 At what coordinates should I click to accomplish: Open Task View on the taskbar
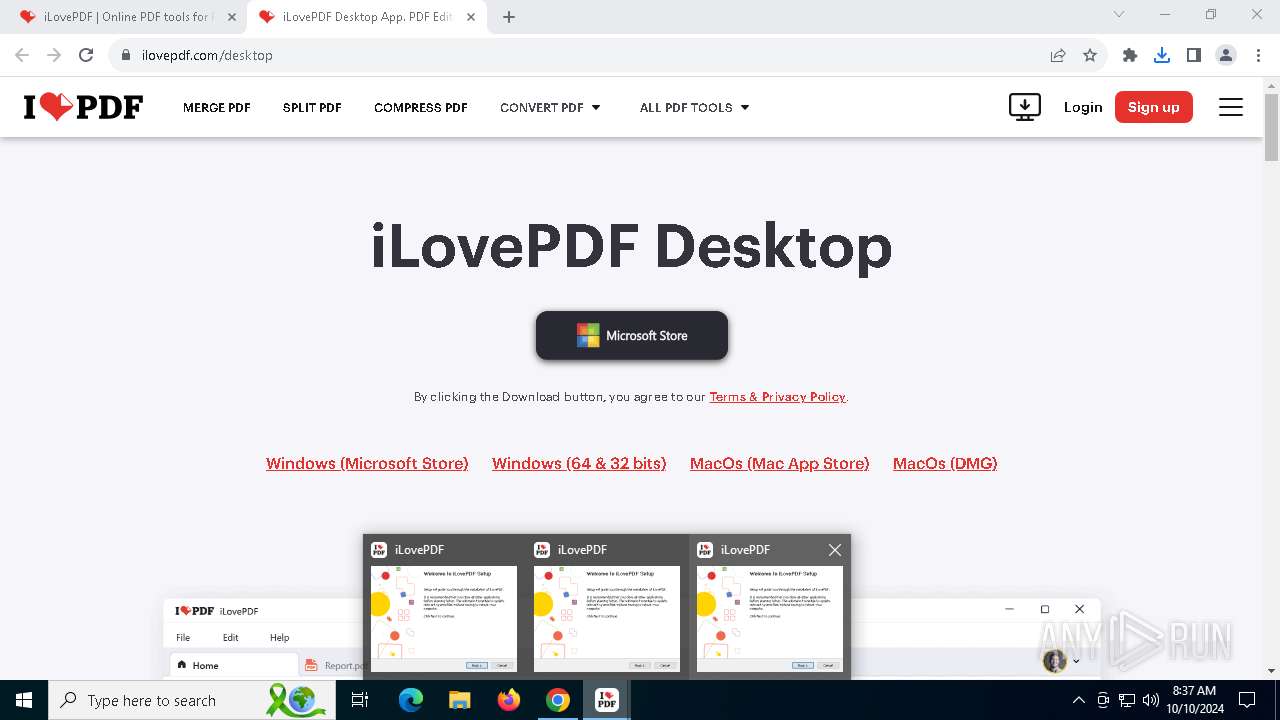(360, 700)
